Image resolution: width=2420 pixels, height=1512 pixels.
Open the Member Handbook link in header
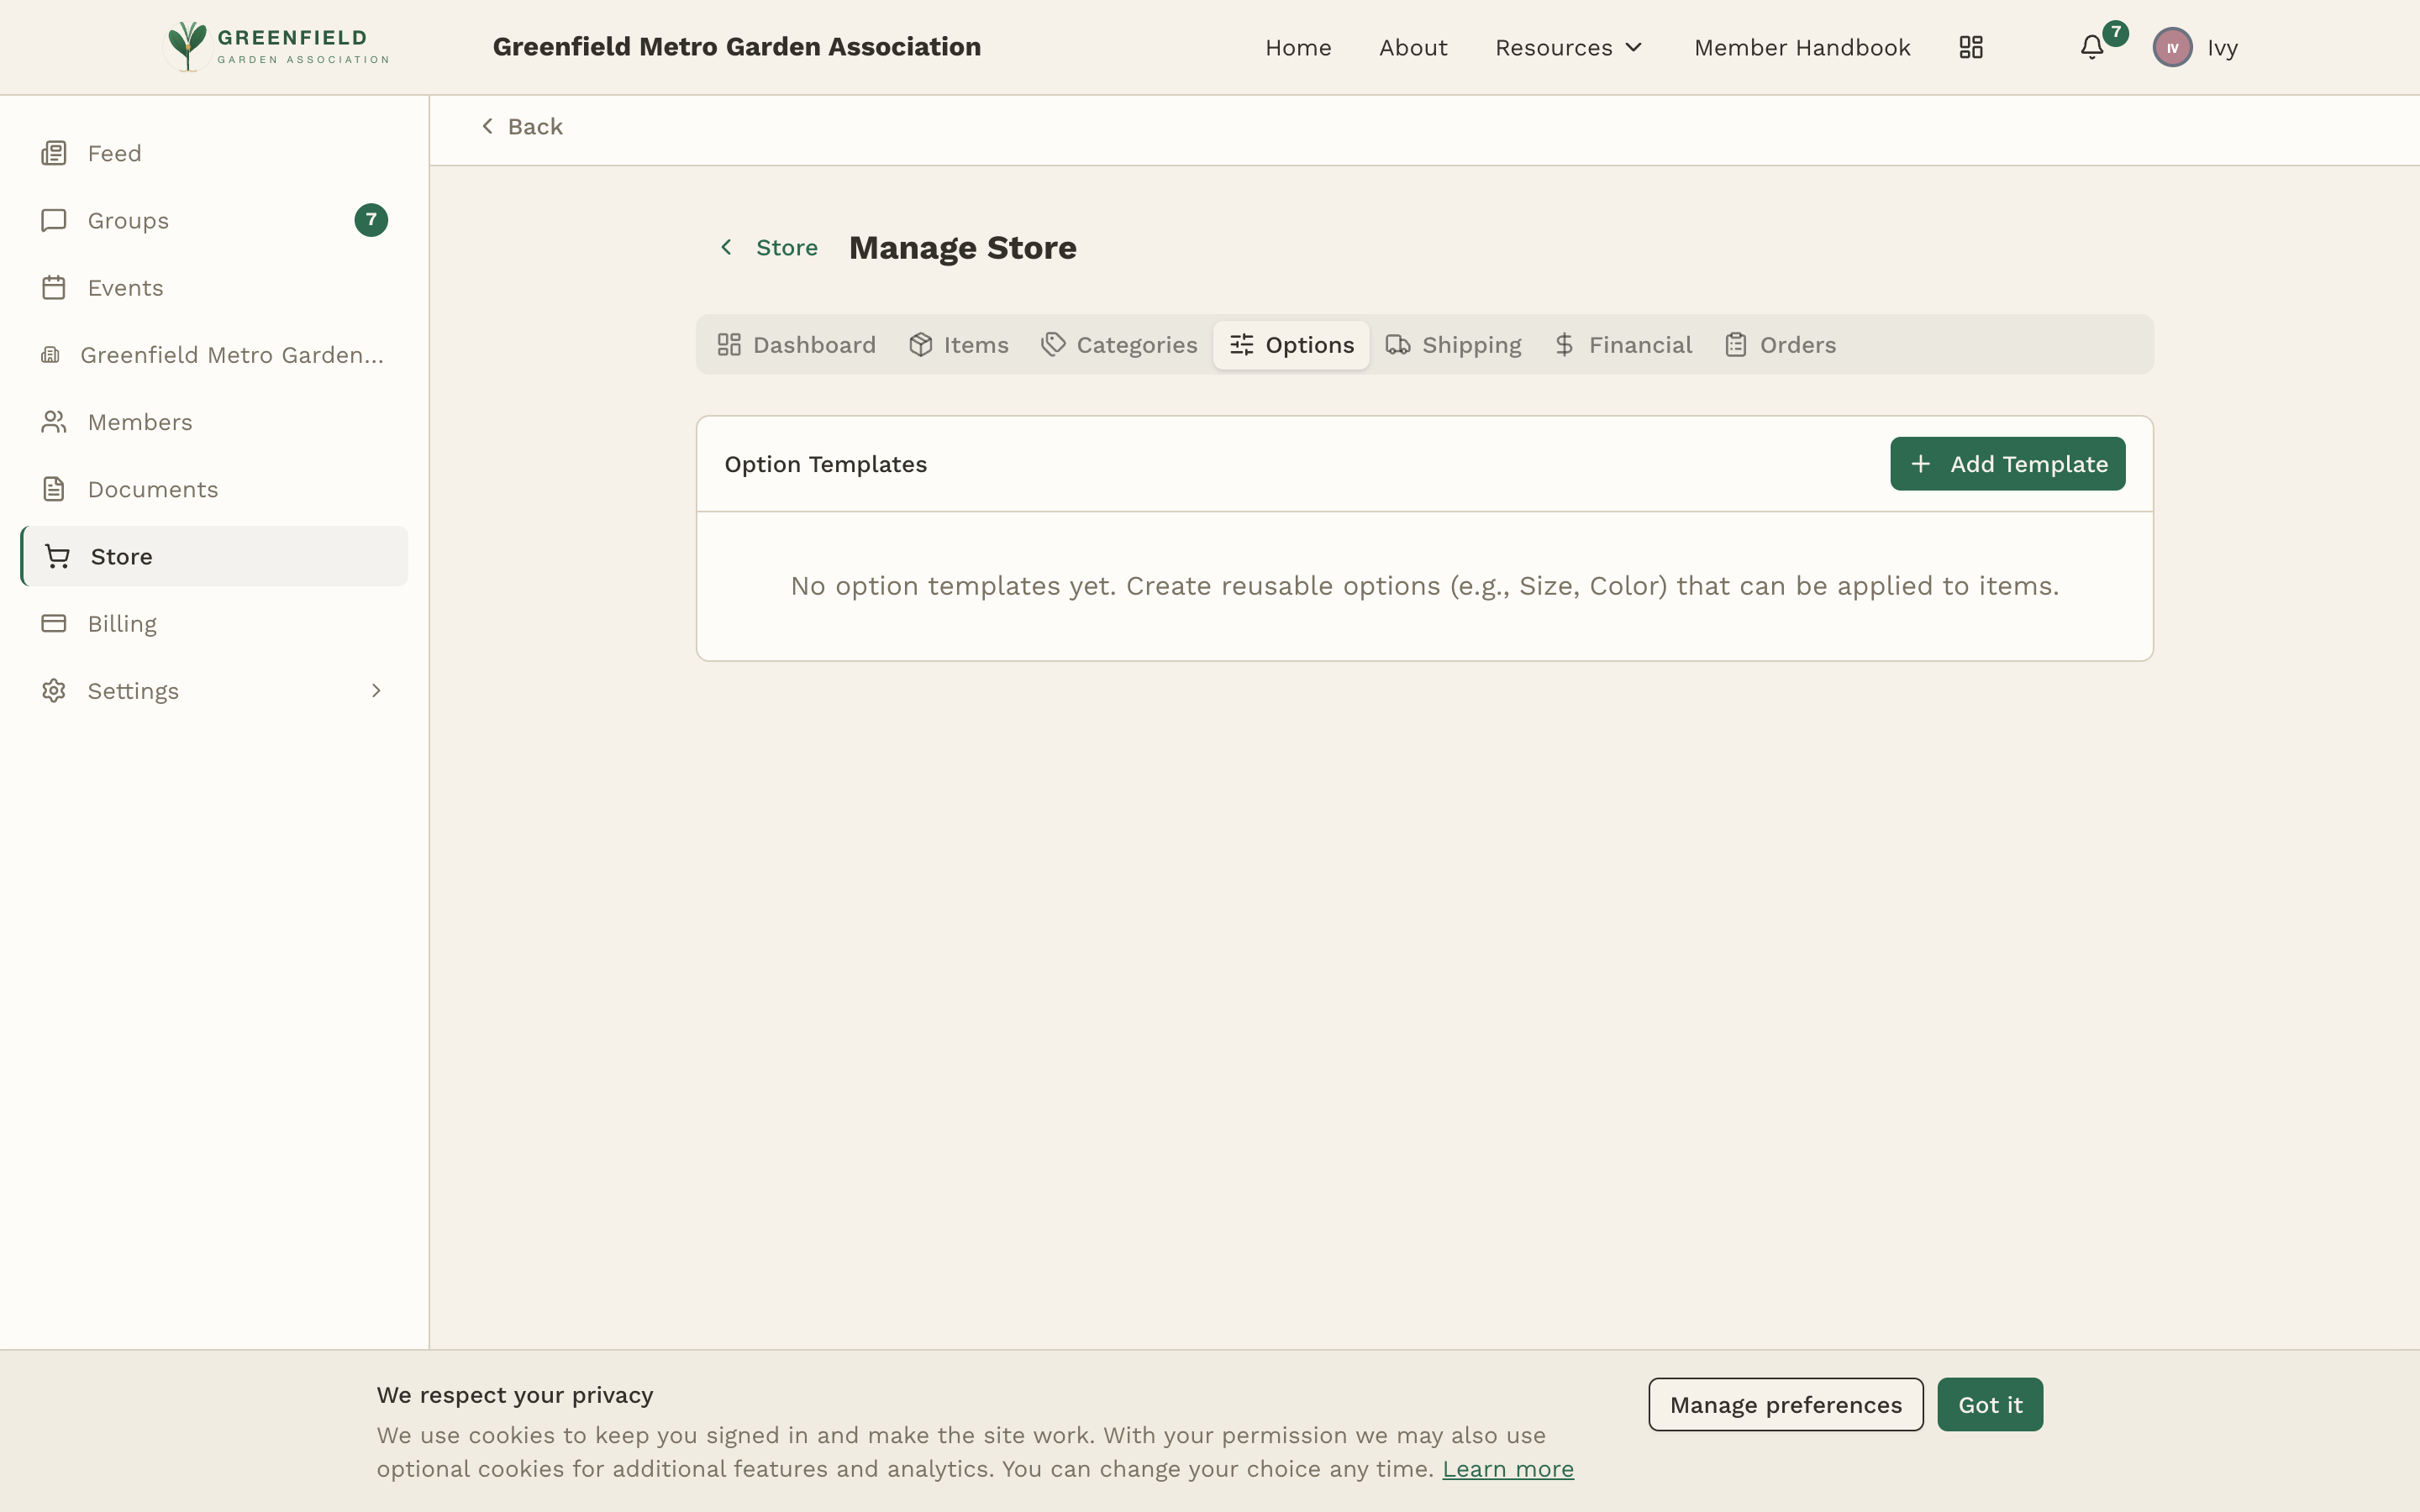tap(1802, 47)
